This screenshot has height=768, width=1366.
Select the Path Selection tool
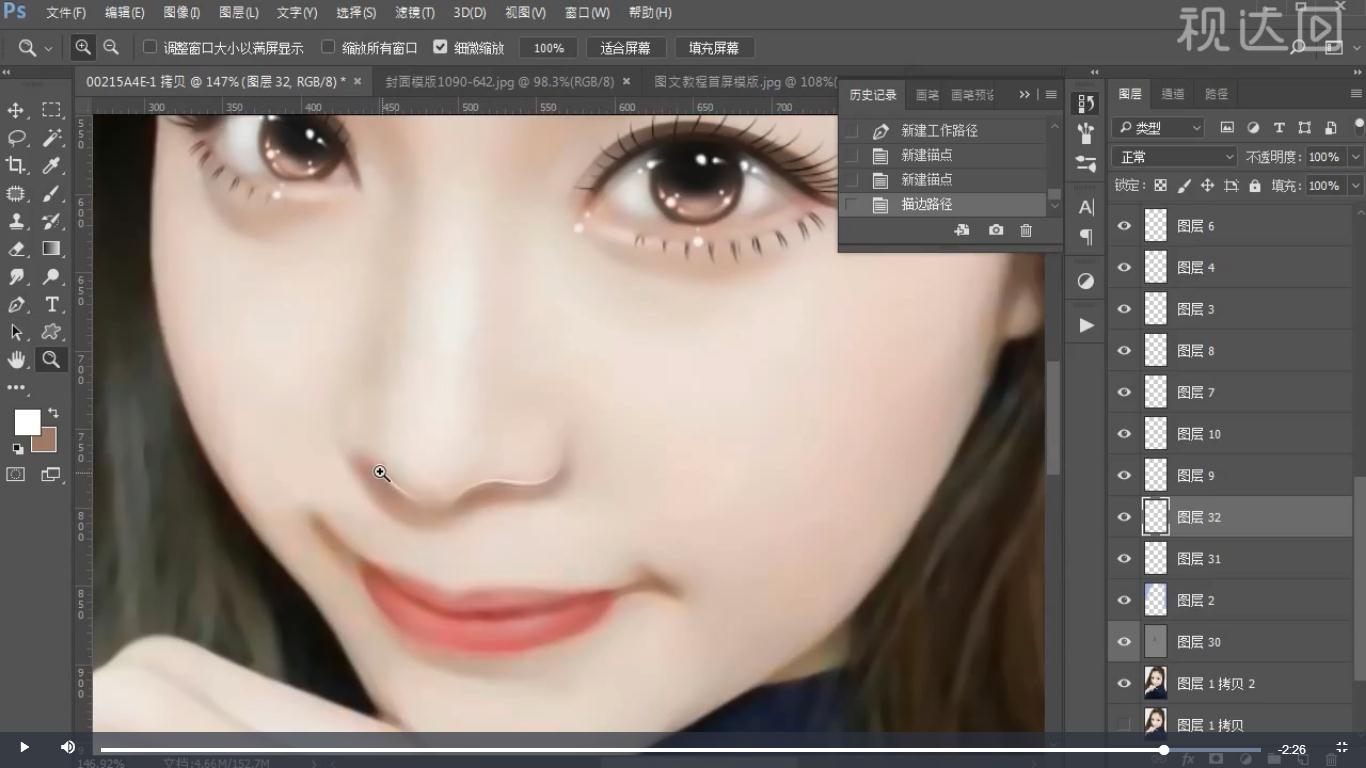16,332
